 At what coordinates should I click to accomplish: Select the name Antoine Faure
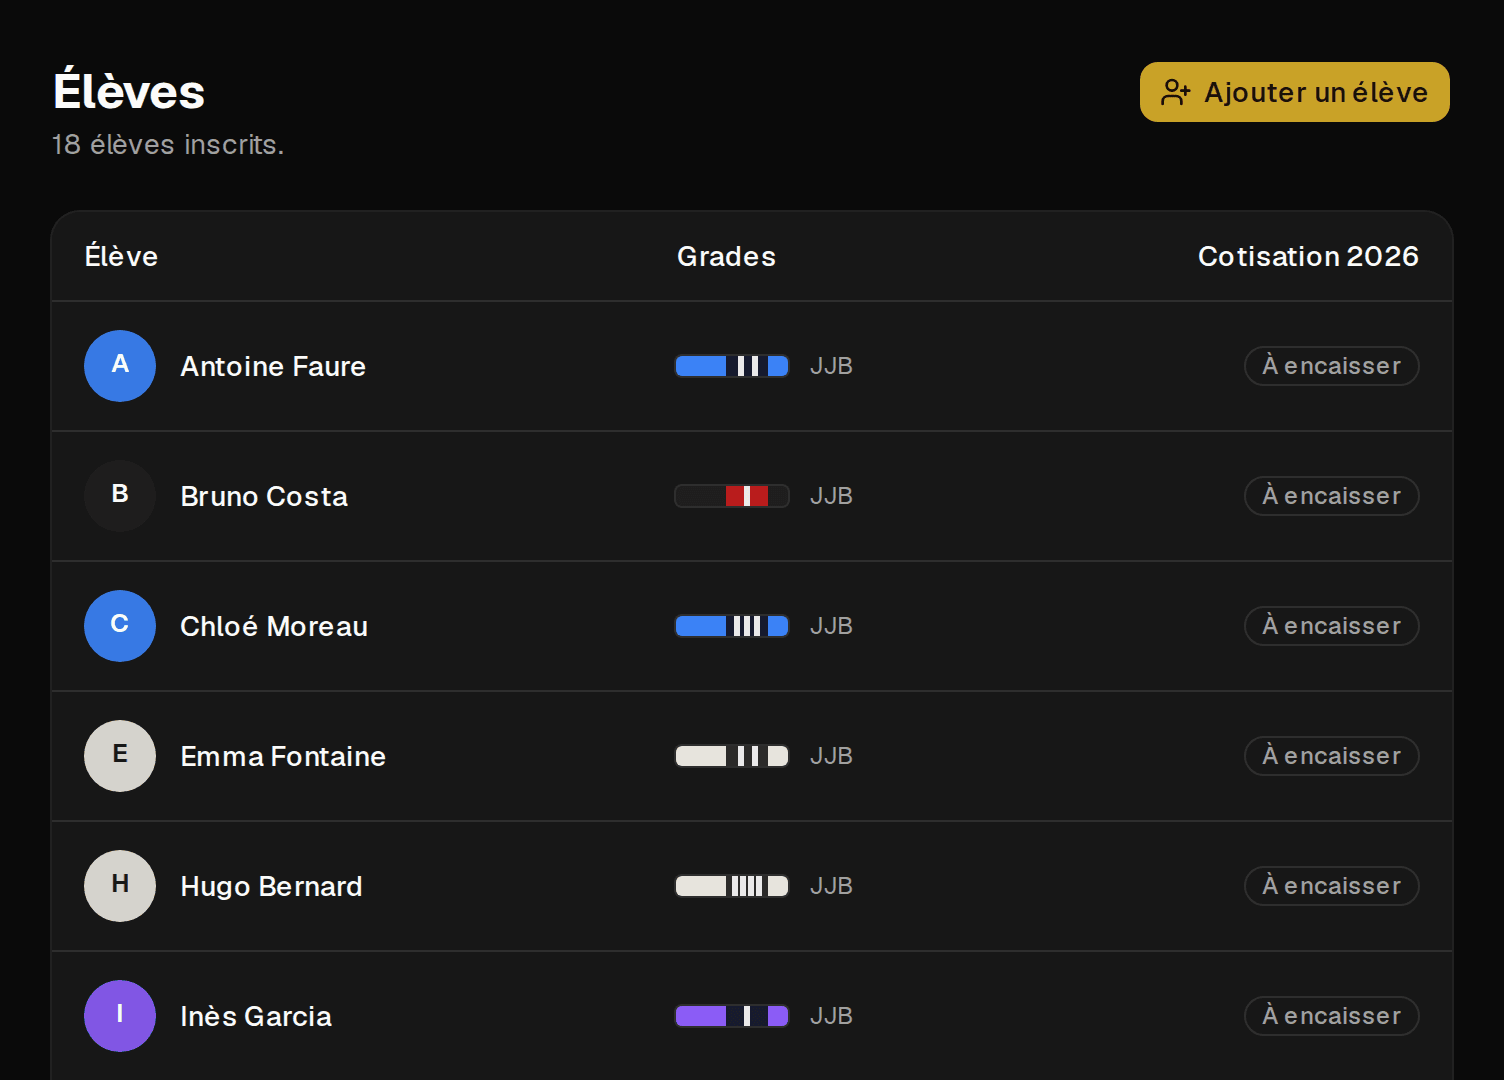coord(273,366)
